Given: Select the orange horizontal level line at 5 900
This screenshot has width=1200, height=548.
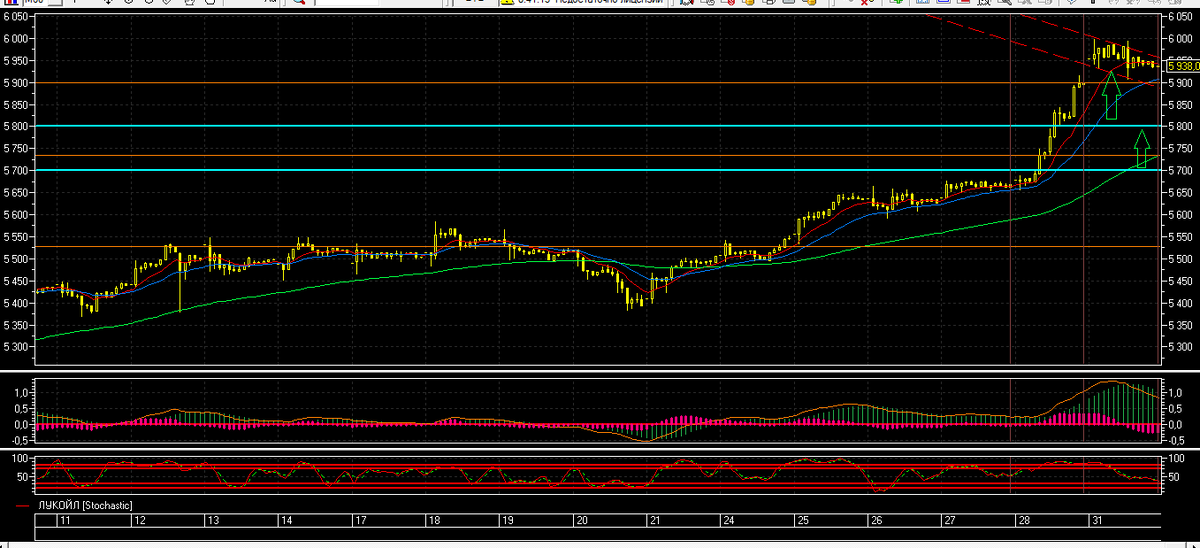Looking at the screenshot, I should pos(598,82).
